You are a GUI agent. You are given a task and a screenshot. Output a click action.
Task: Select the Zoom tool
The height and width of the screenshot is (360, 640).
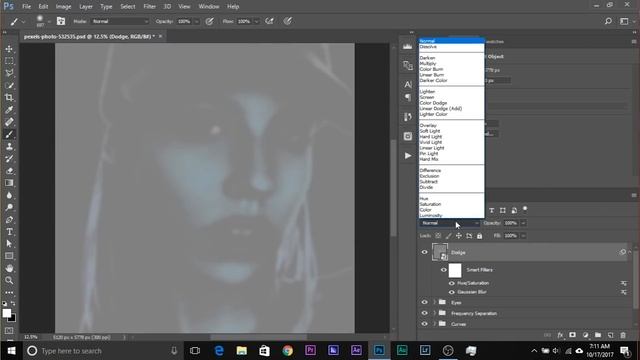pos(9,280)
